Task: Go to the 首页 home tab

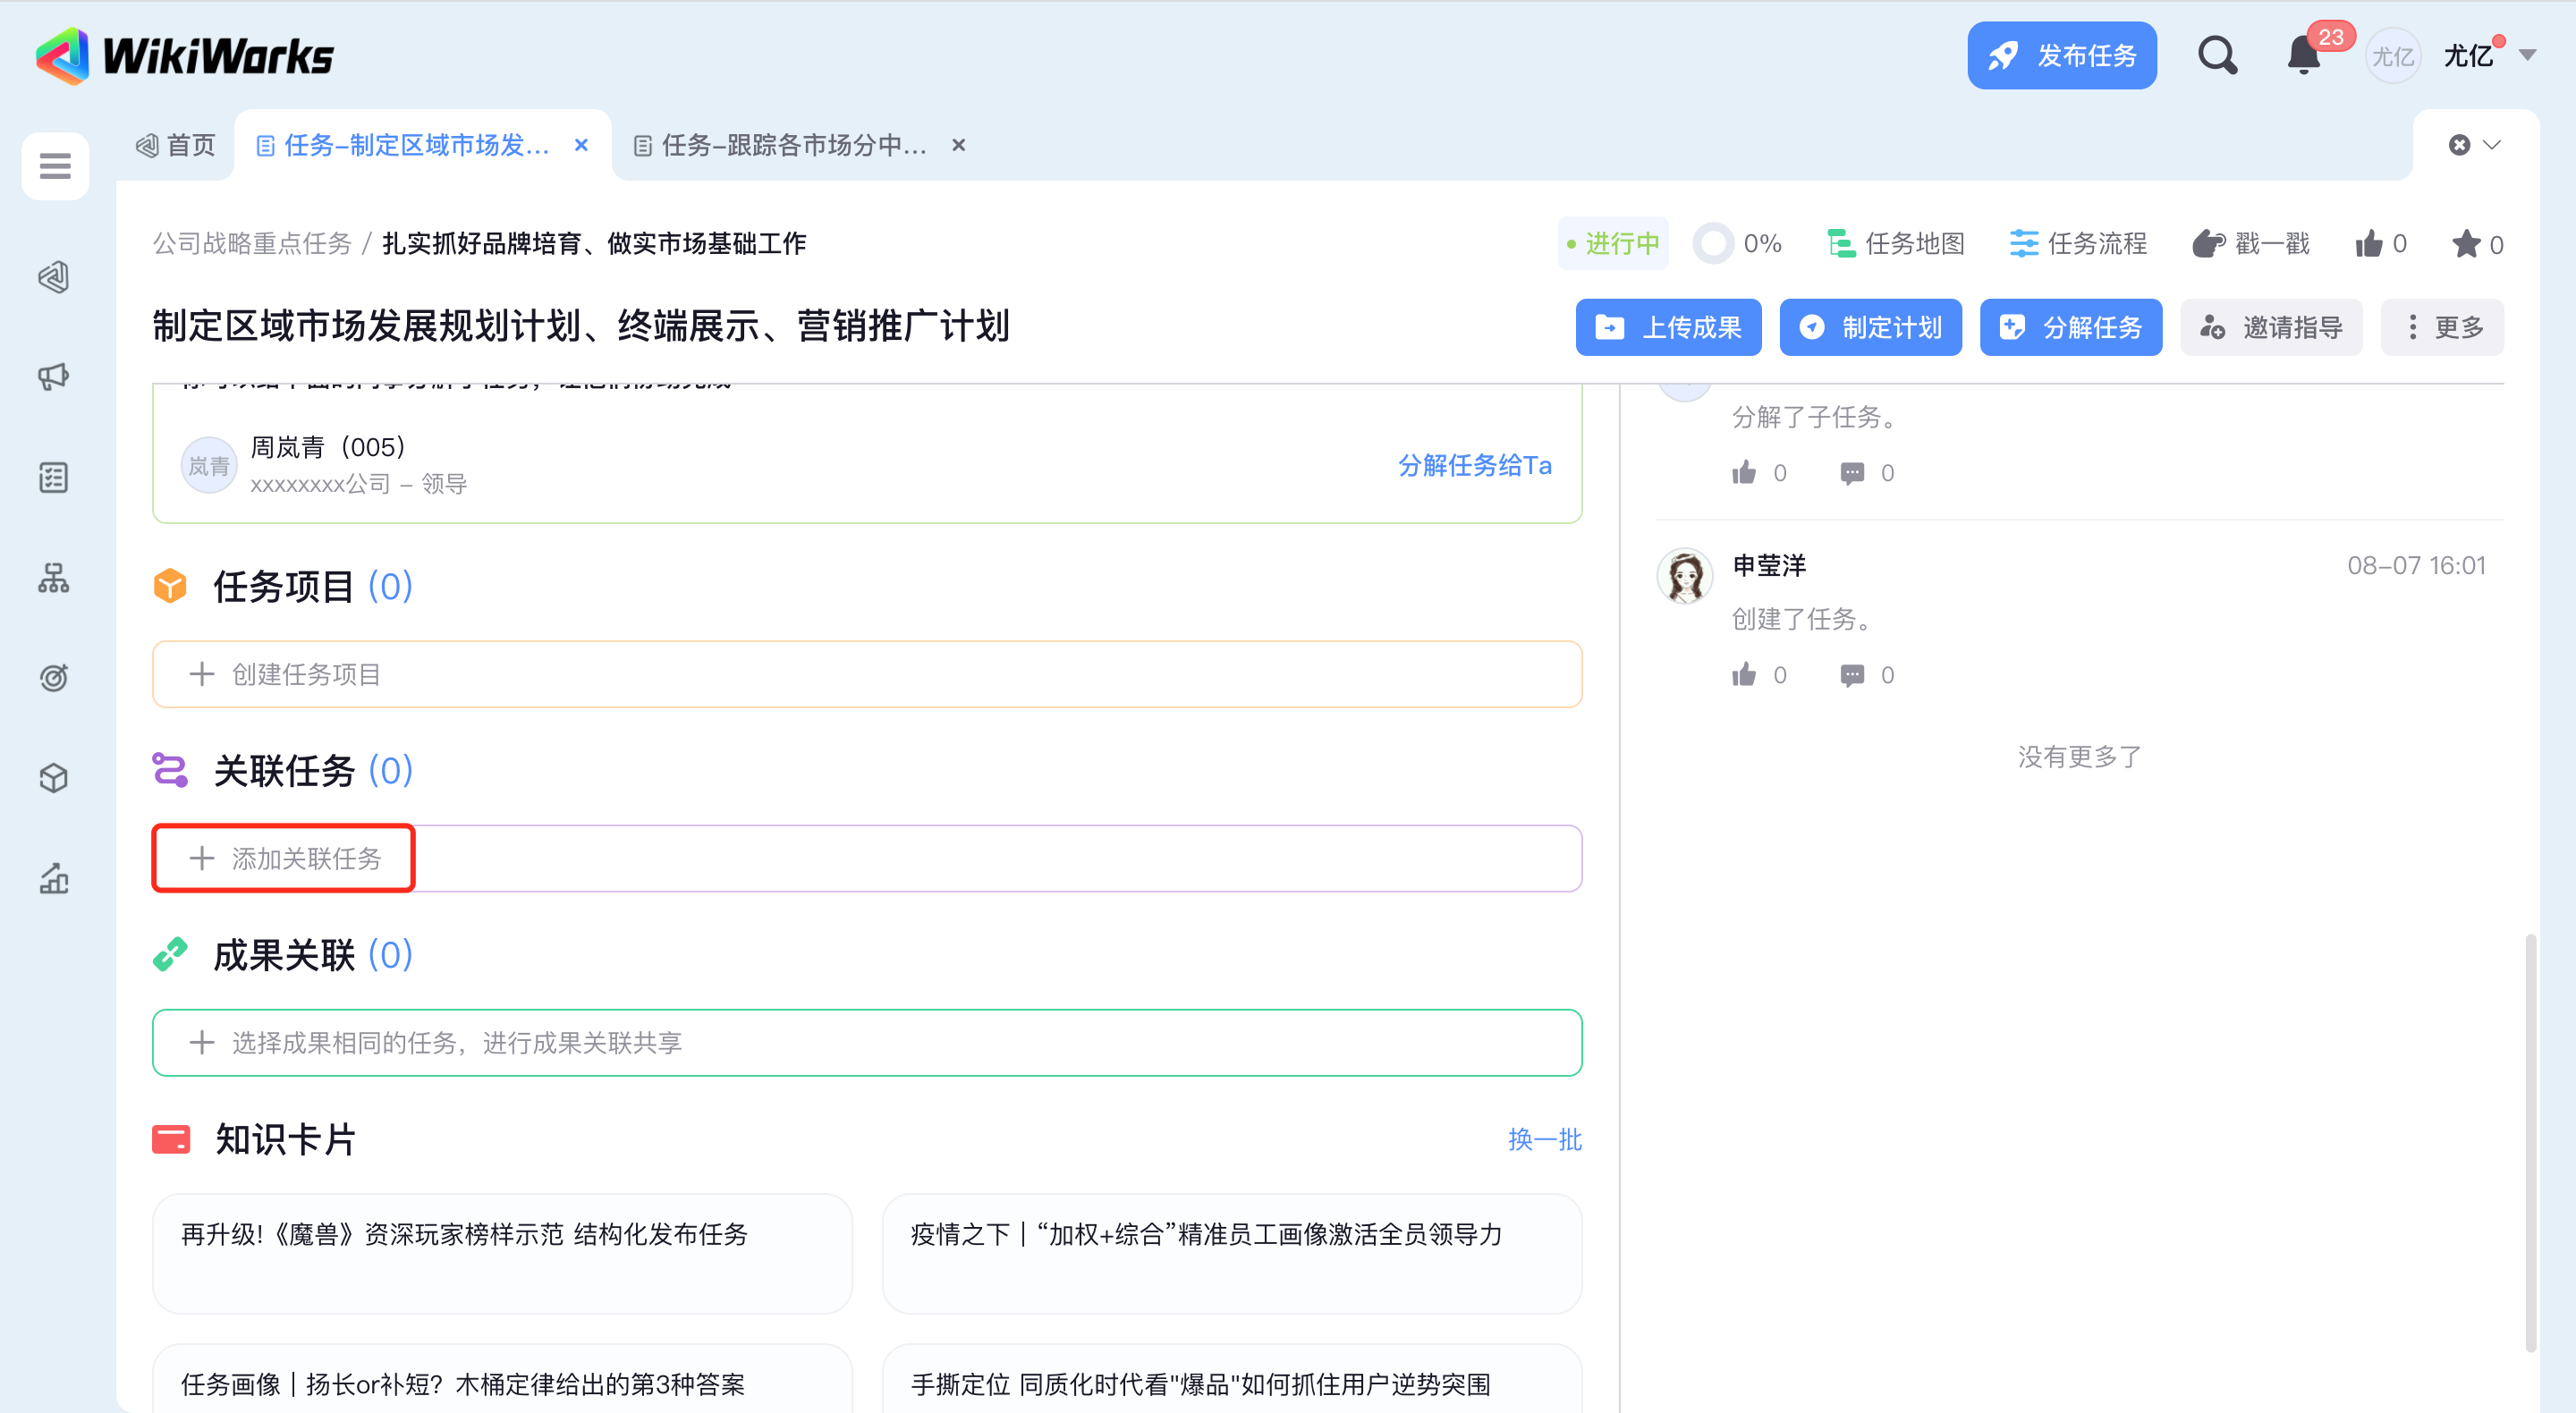Action: (x=177, y=146)
